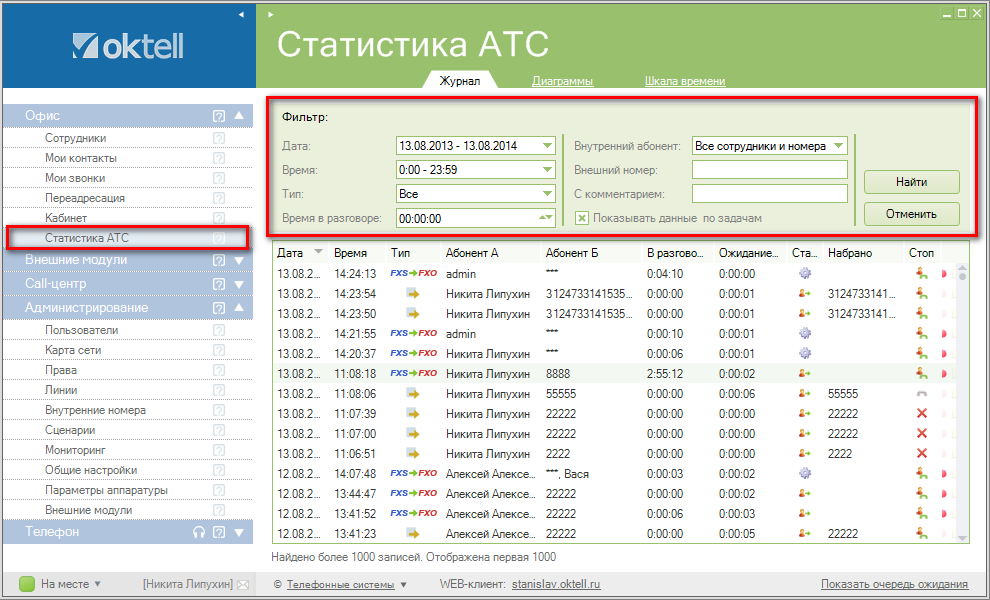990x600 pixels.
Task: Click the red X stop icon for 11:07:39 call
Action: tap(921, 413)
